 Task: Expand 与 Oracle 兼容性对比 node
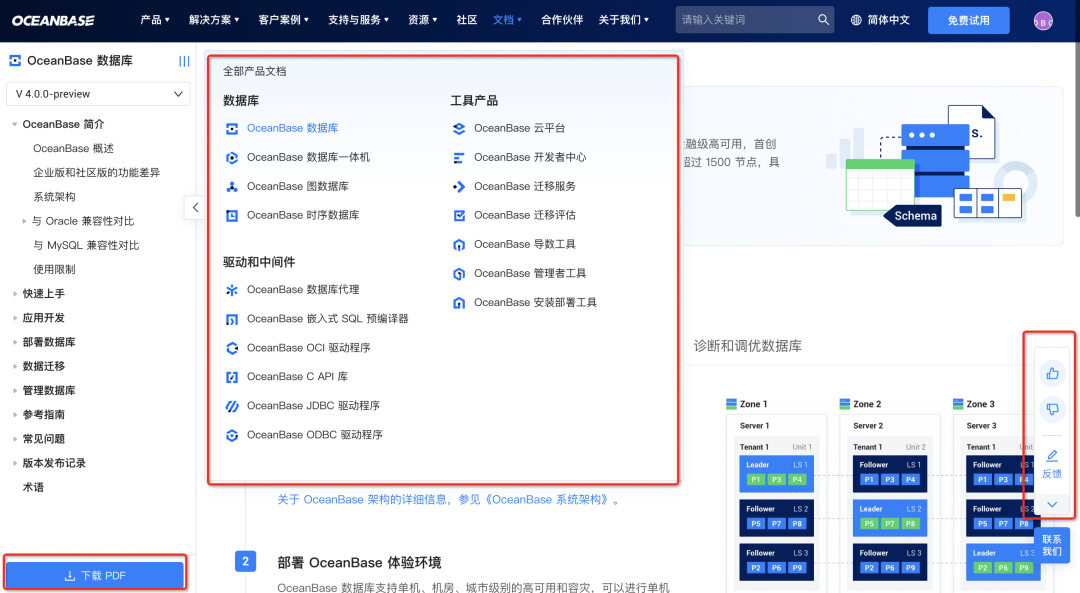point(24,221)
